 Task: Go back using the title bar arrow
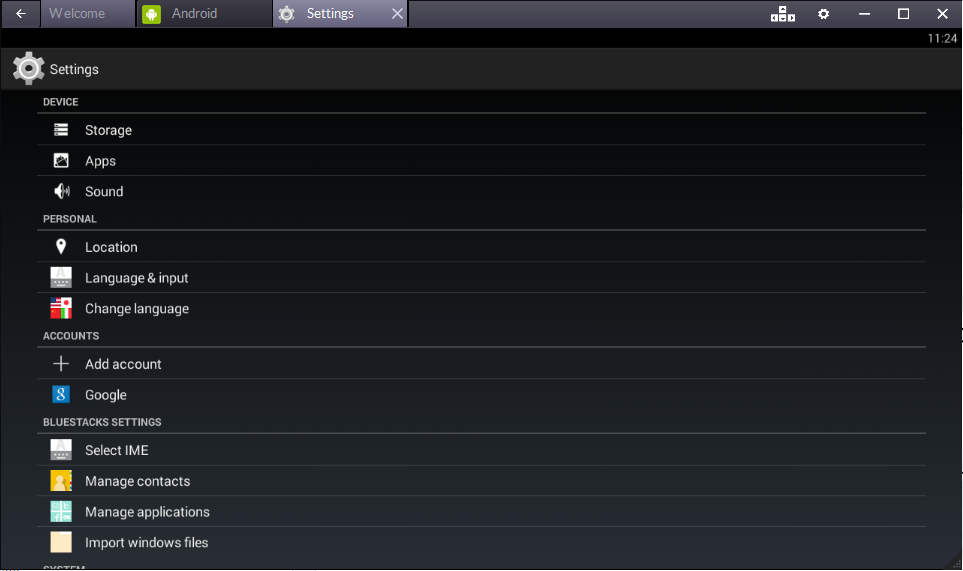tap(21, 14)
